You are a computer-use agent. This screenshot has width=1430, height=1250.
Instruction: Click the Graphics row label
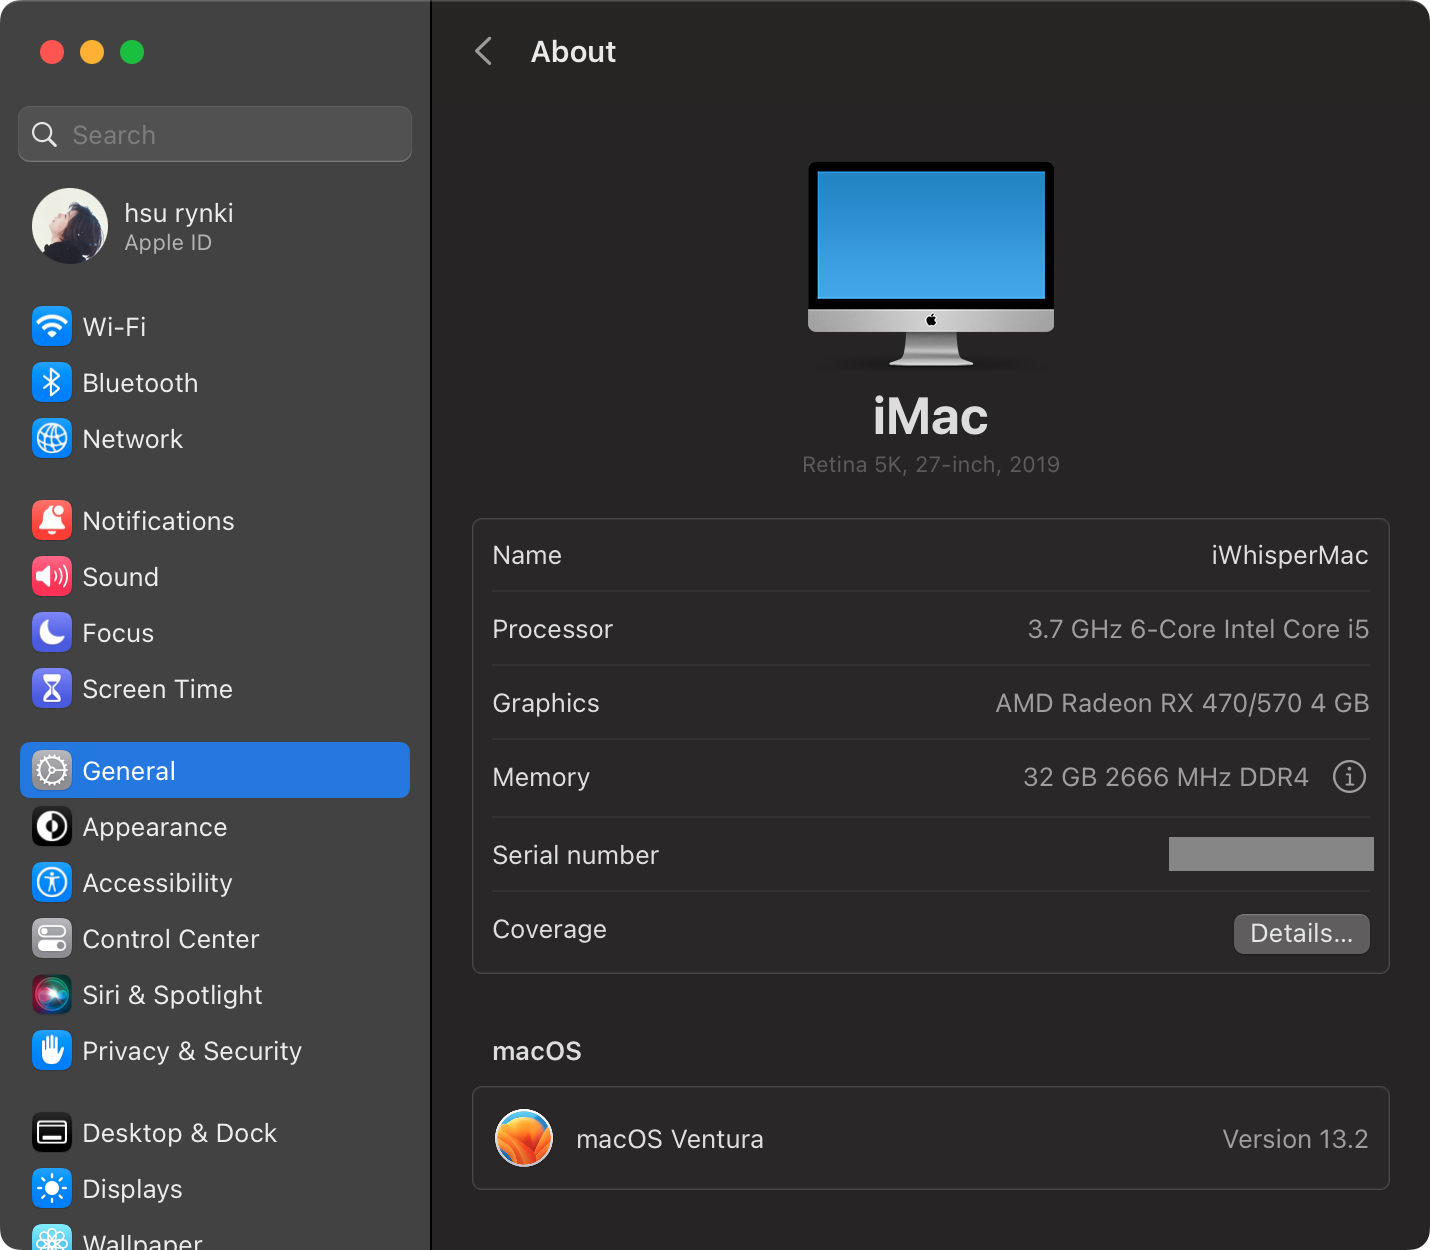pyautogui.click(x=546, y=703)
